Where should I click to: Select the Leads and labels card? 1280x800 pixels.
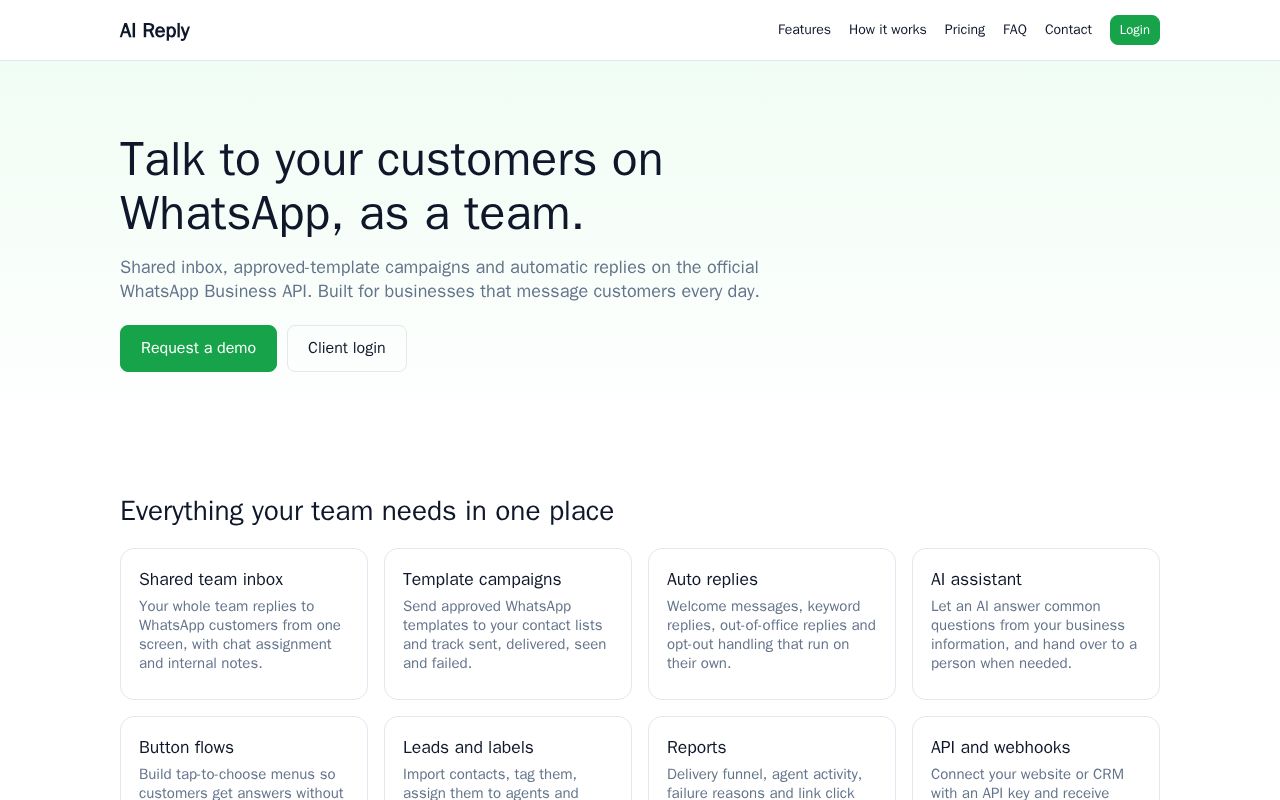point(508,758)
